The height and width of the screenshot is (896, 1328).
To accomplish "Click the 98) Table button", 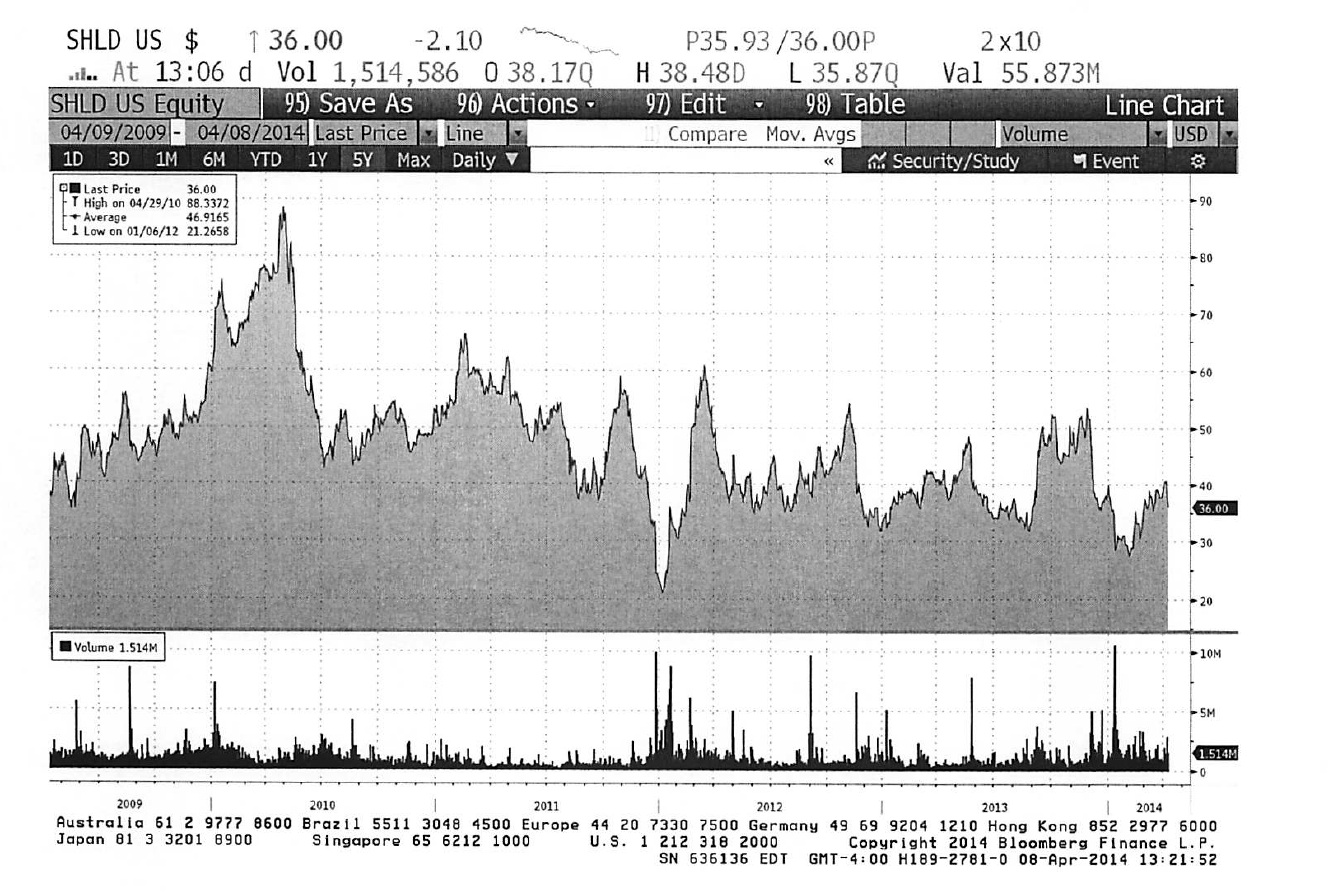I will [854, 105].
